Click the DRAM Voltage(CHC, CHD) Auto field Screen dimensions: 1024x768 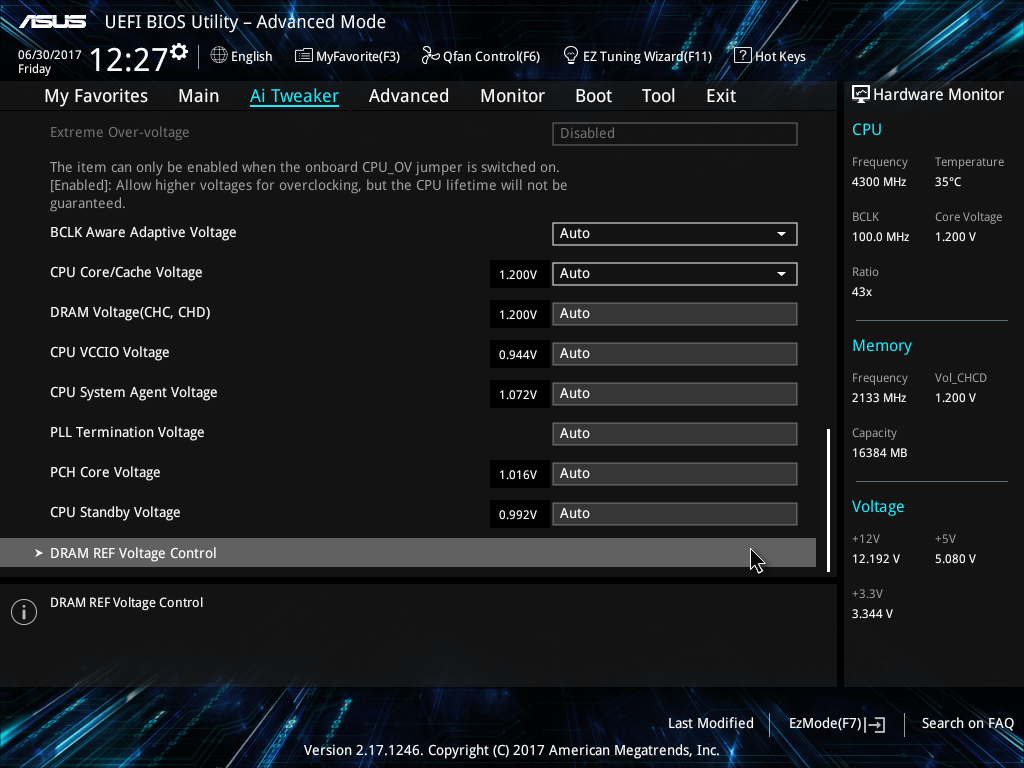pyautogui.click(x=675, y=313)
